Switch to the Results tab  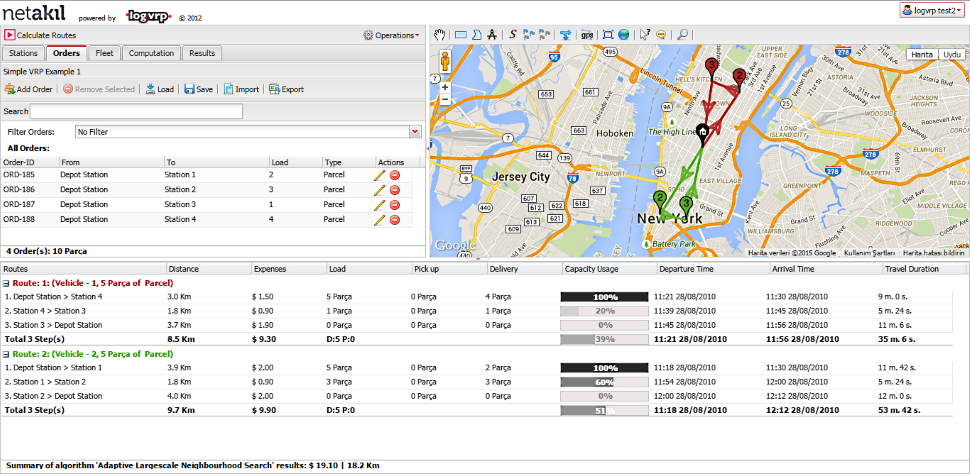click(202, 53)
